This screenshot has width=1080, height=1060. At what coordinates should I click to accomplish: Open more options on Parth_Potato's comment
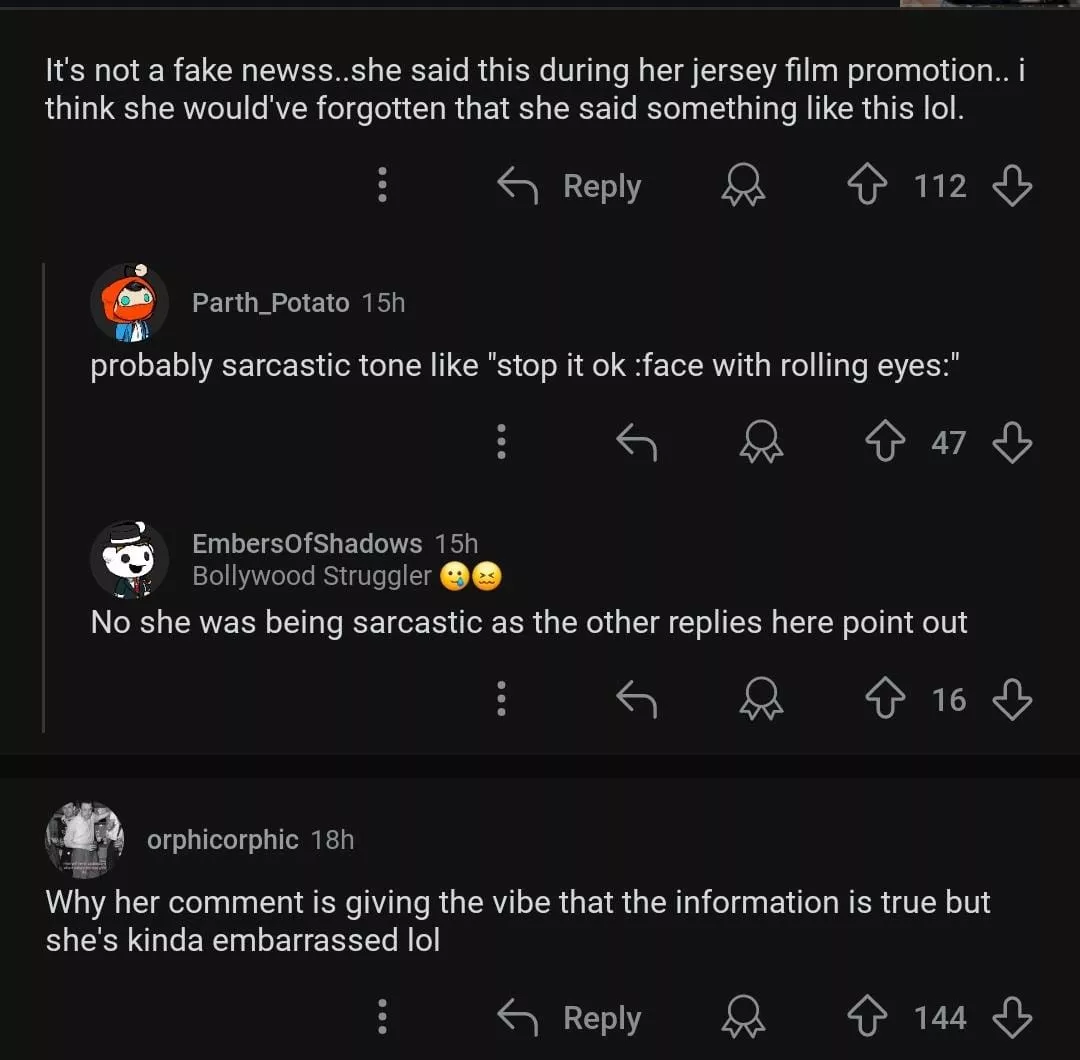[501, 442]
